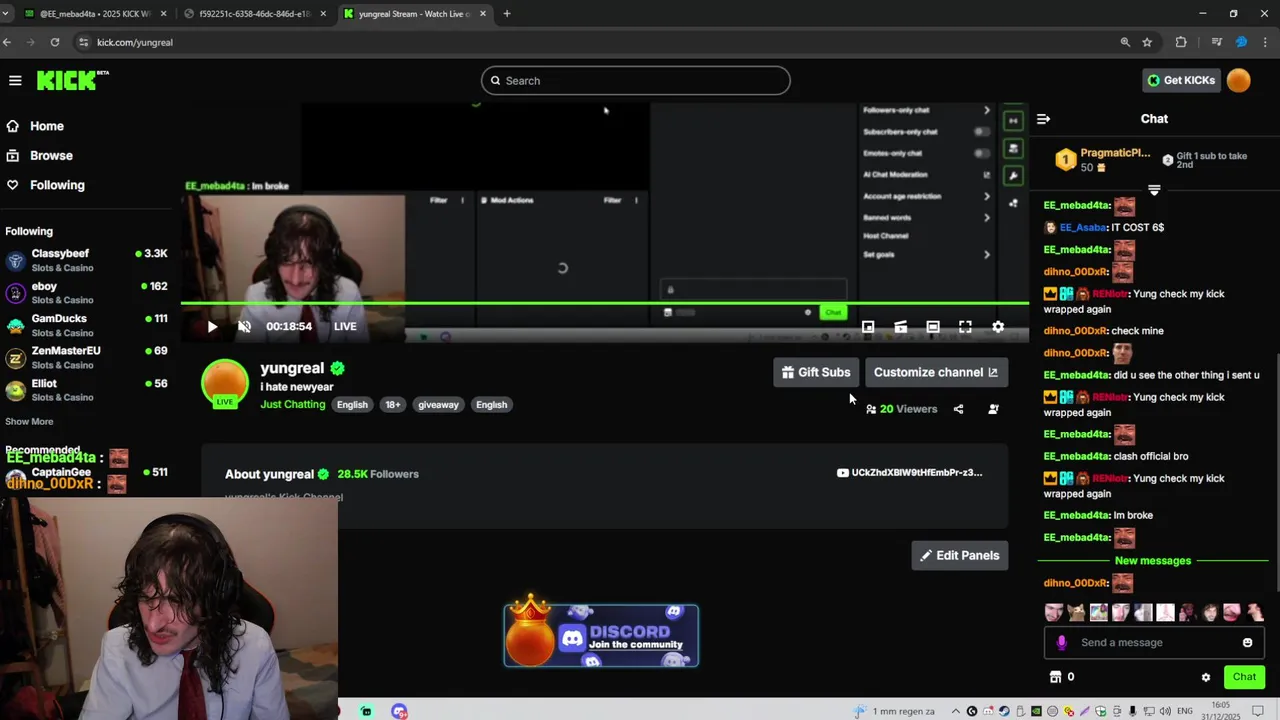Open picture-in-picture mini player
Viewport: 1280px width, 720px height.
tap(868, 327)
